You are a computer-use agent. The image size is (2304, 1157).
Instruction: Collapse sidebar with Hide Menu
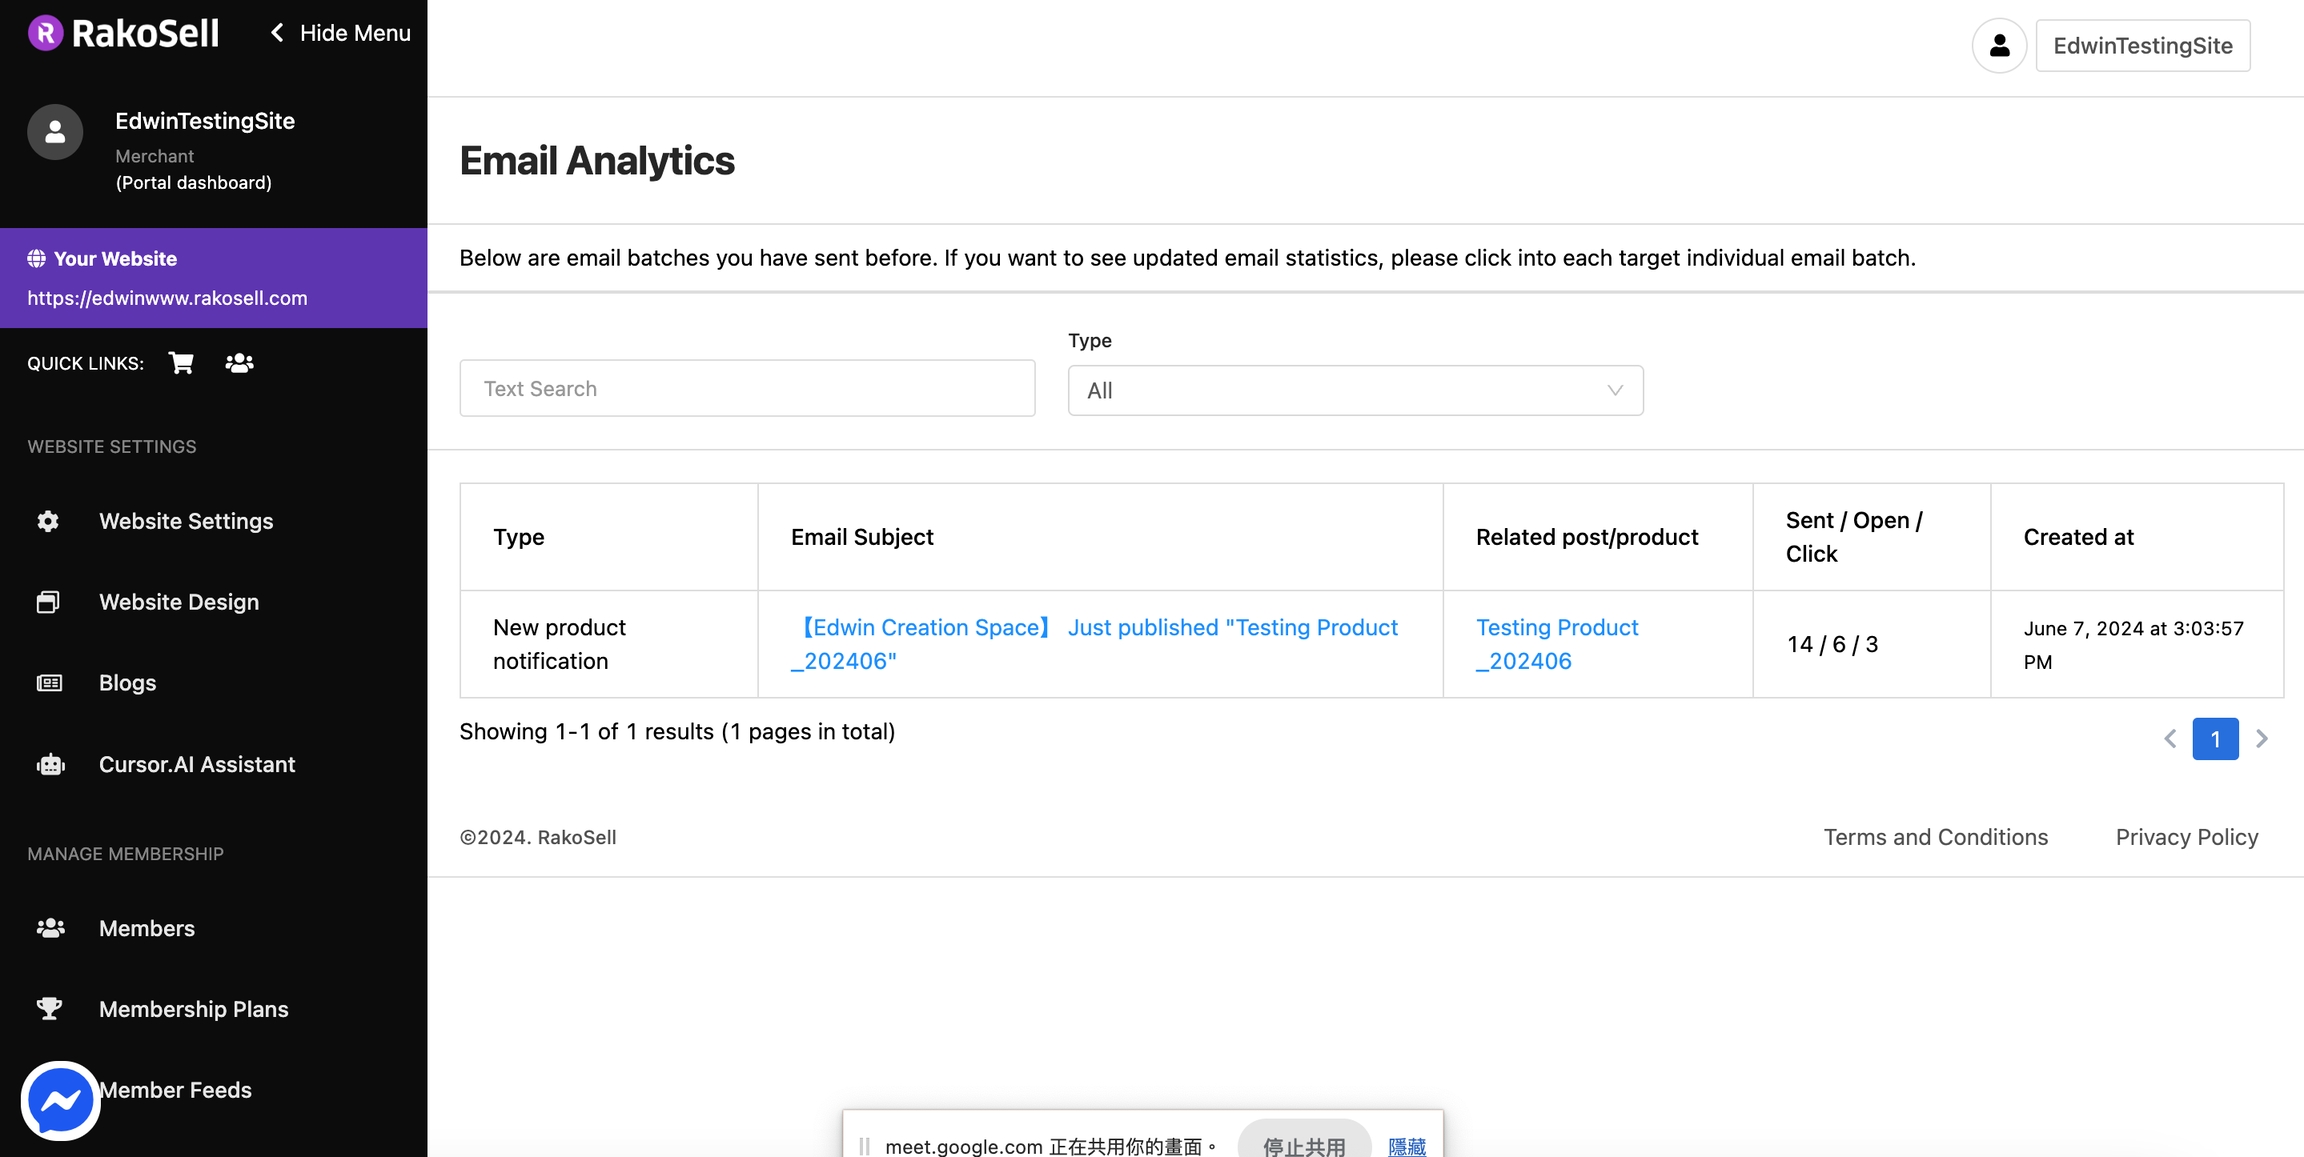(341, 33)
